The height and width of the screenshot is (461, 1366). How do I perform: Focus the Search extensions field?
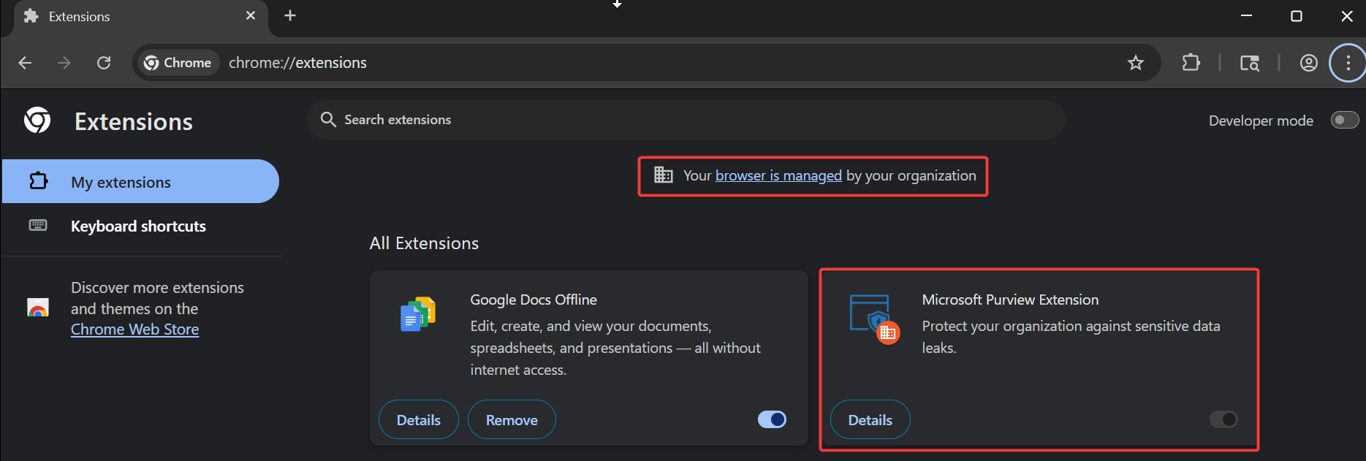click(x=686, y=120)
